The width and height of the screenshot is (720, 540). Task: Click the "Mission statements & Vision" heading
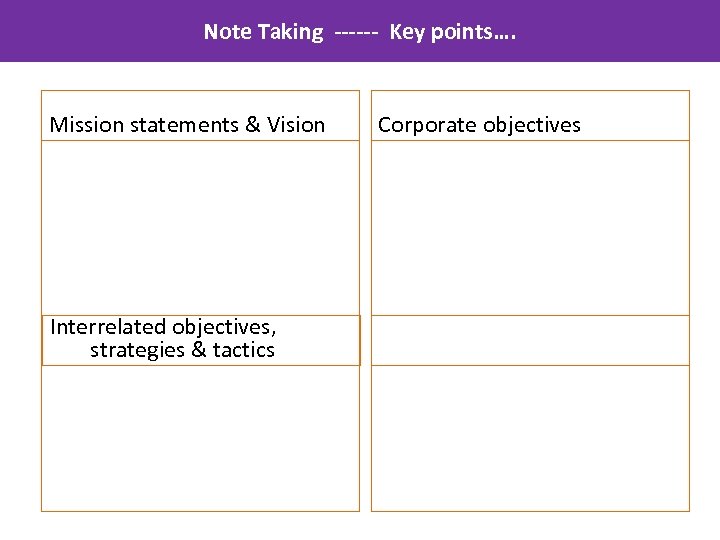[187, 125]
